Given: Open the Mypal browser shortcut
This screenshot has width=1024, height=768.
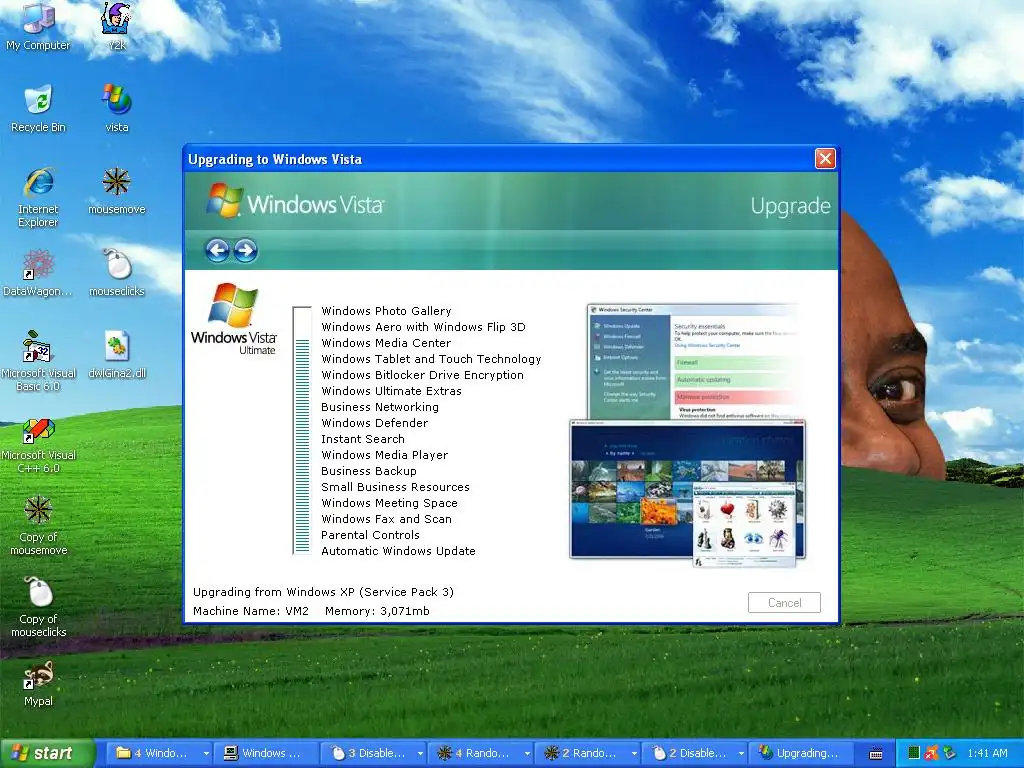Looking at the screenshot, I should pos(38,683).
